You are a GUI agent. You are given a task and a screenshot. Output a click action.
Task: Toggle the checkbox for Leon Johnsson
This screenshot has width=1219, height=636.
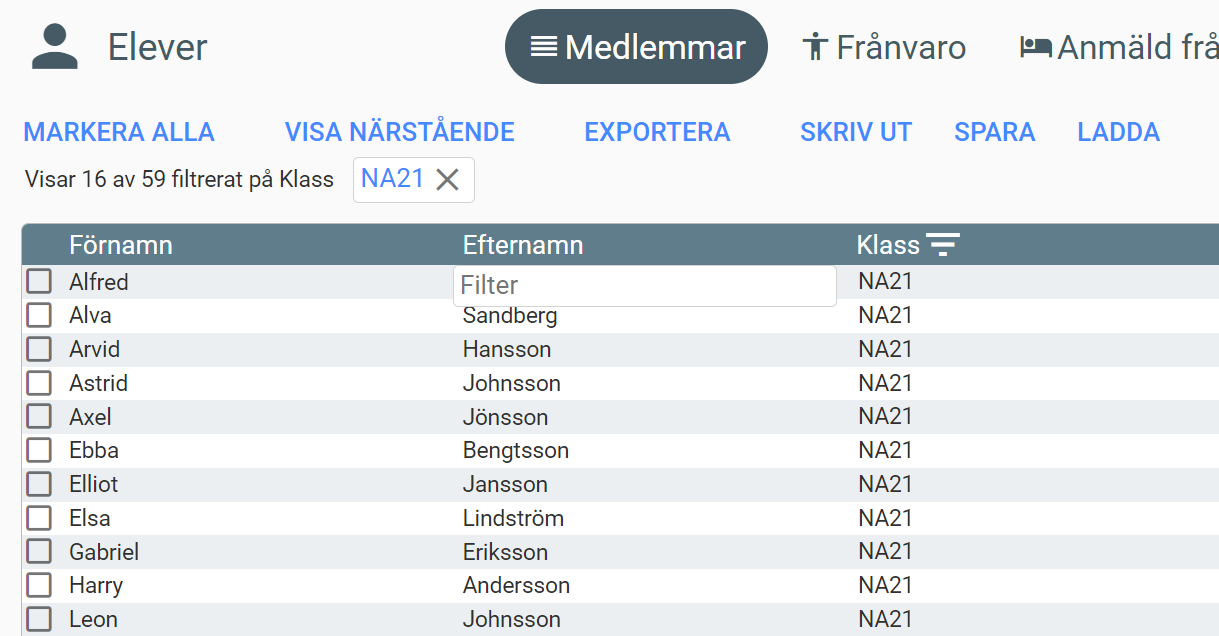pyautogui.click(x=39, y=619)
